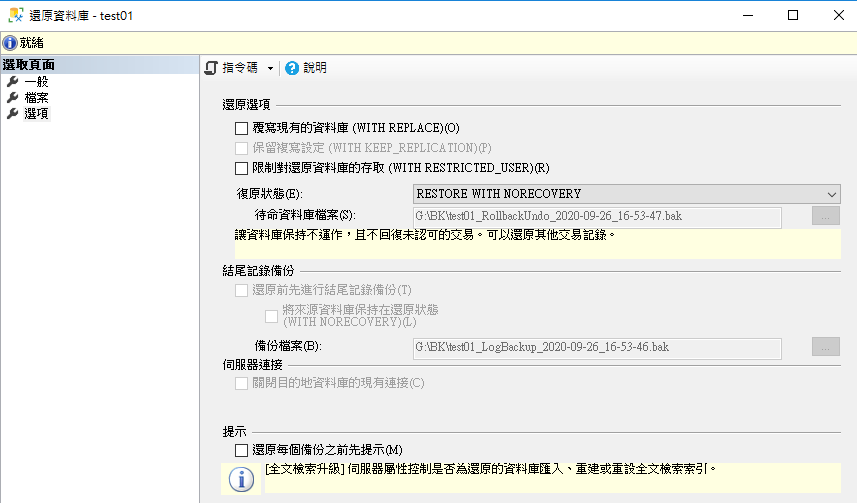Image resolution: width=857 pixels, height=503 pixels.
Task: Open the 說明 help link
Action: [x=315, y=68]
